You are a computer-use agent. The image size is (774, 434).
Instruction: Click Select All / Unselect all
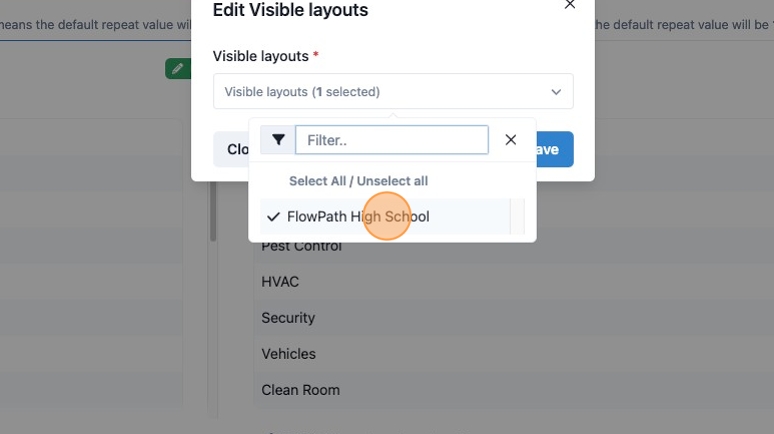(x=358, y=181)
